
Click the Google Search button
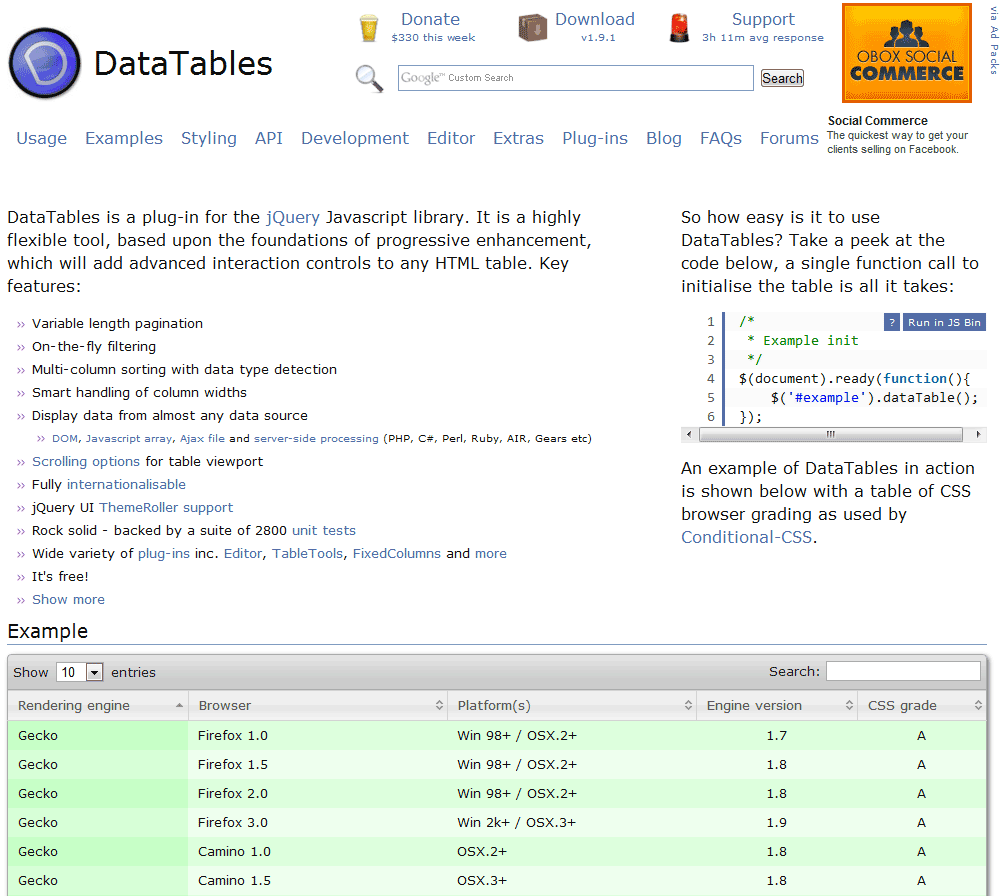click(782, 79)
